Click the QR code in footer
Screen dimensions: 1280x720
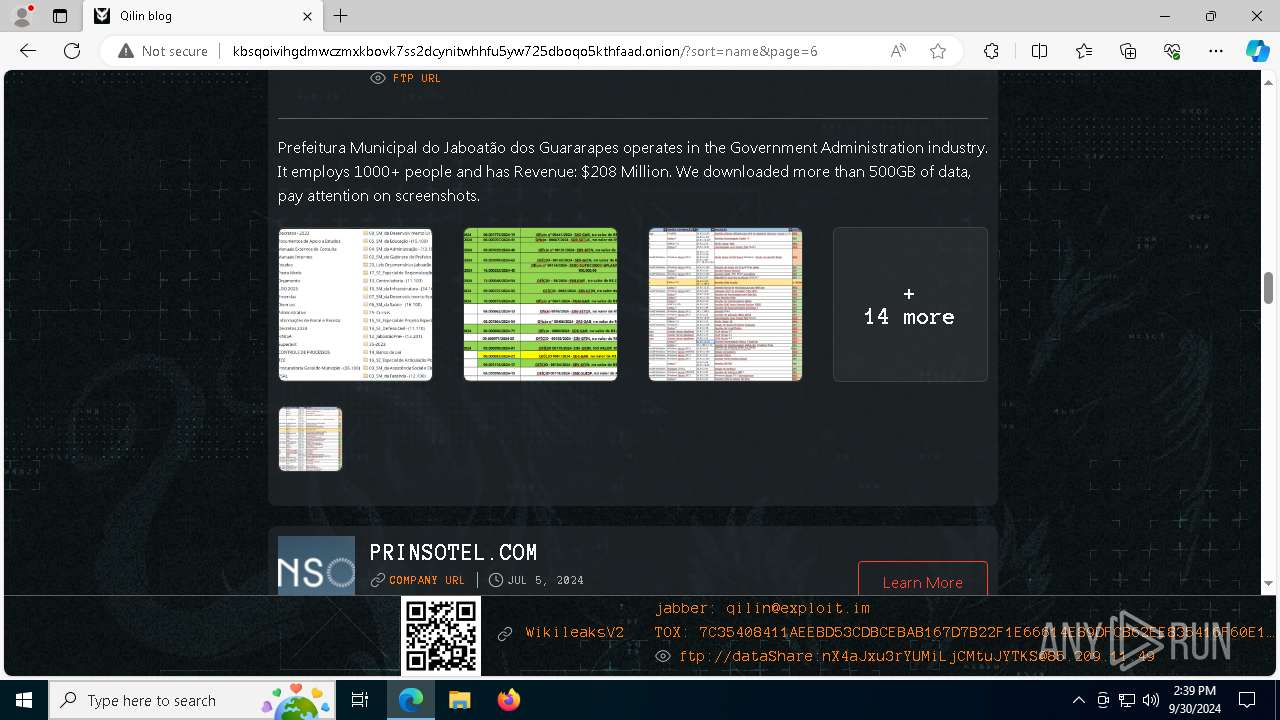click(441, 636)
